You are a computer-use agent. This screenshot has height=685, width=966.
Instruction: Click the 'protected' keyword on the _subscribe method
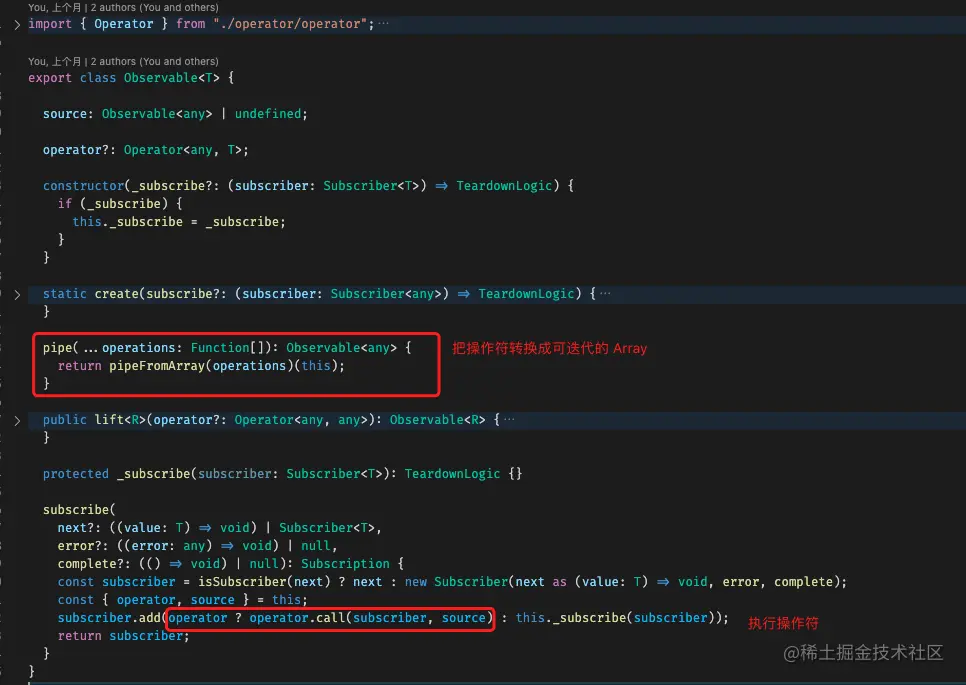[76, 474]
